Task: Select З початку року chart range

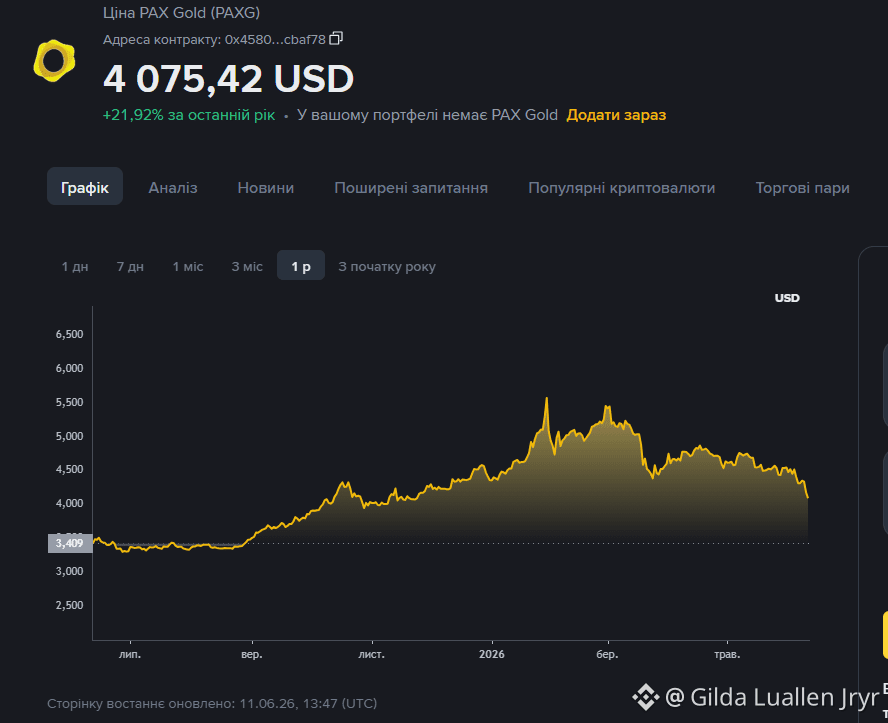Action: [x=387, y=266]
